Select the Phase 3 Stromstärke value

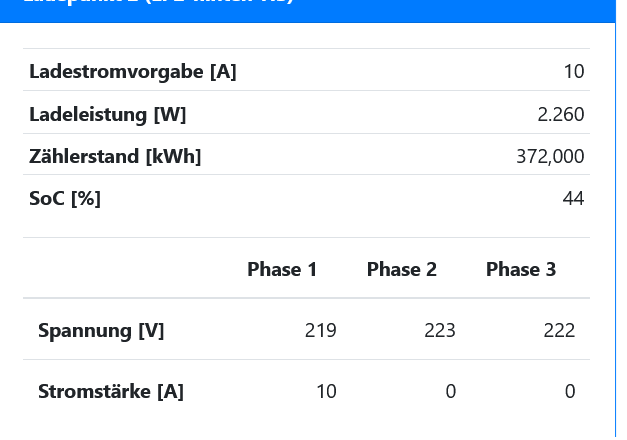tap(569, 391)
